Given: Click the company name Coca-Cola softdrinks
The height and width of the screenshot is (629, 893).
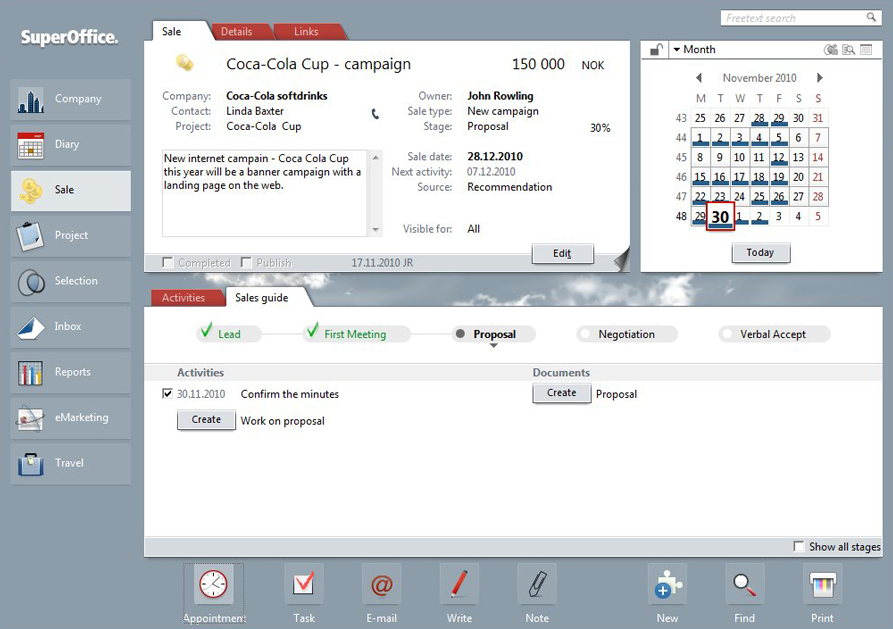Looking at the screenshot, I should click(277, 96).
